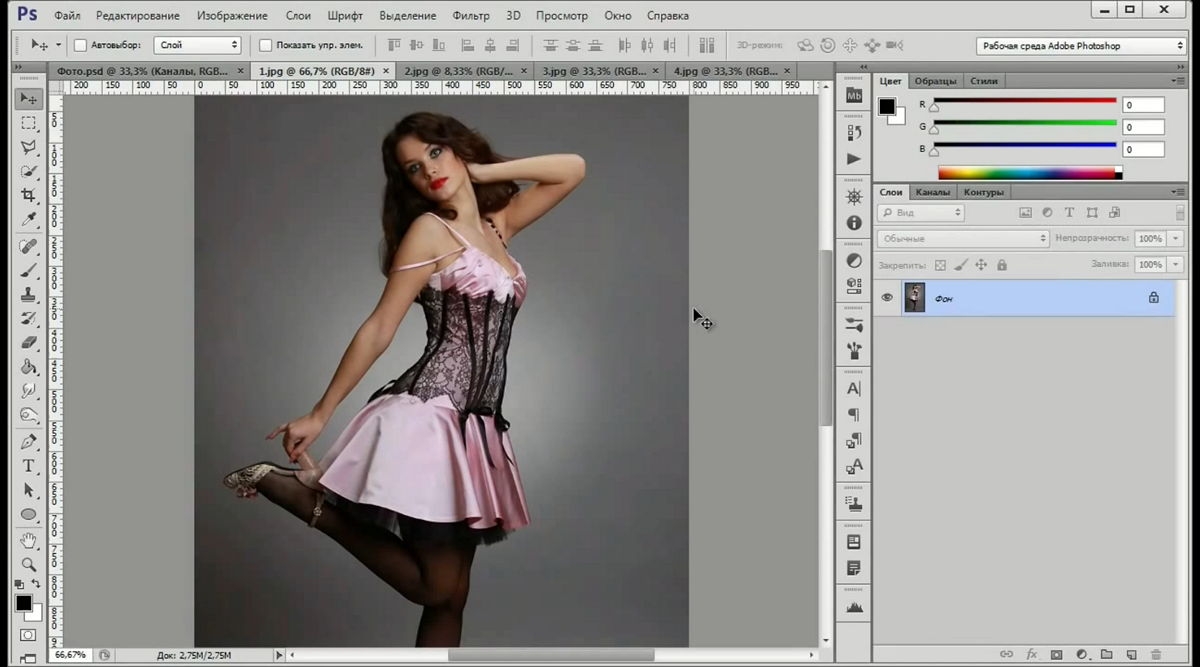Screen dimensions: 1200x667
Task: Select the Hand tool
Action: click(28, 540)
